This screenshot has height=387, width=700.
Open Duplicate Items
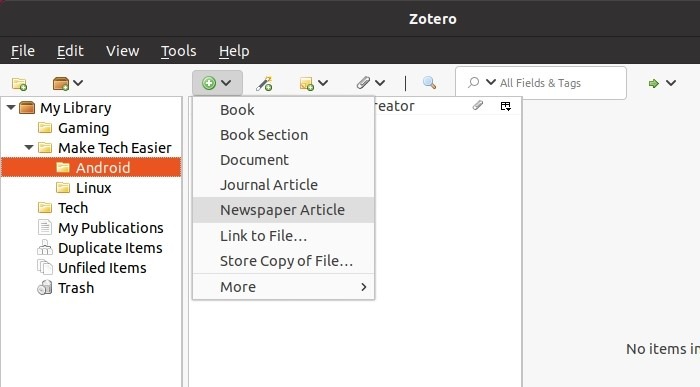click(110, 248)
